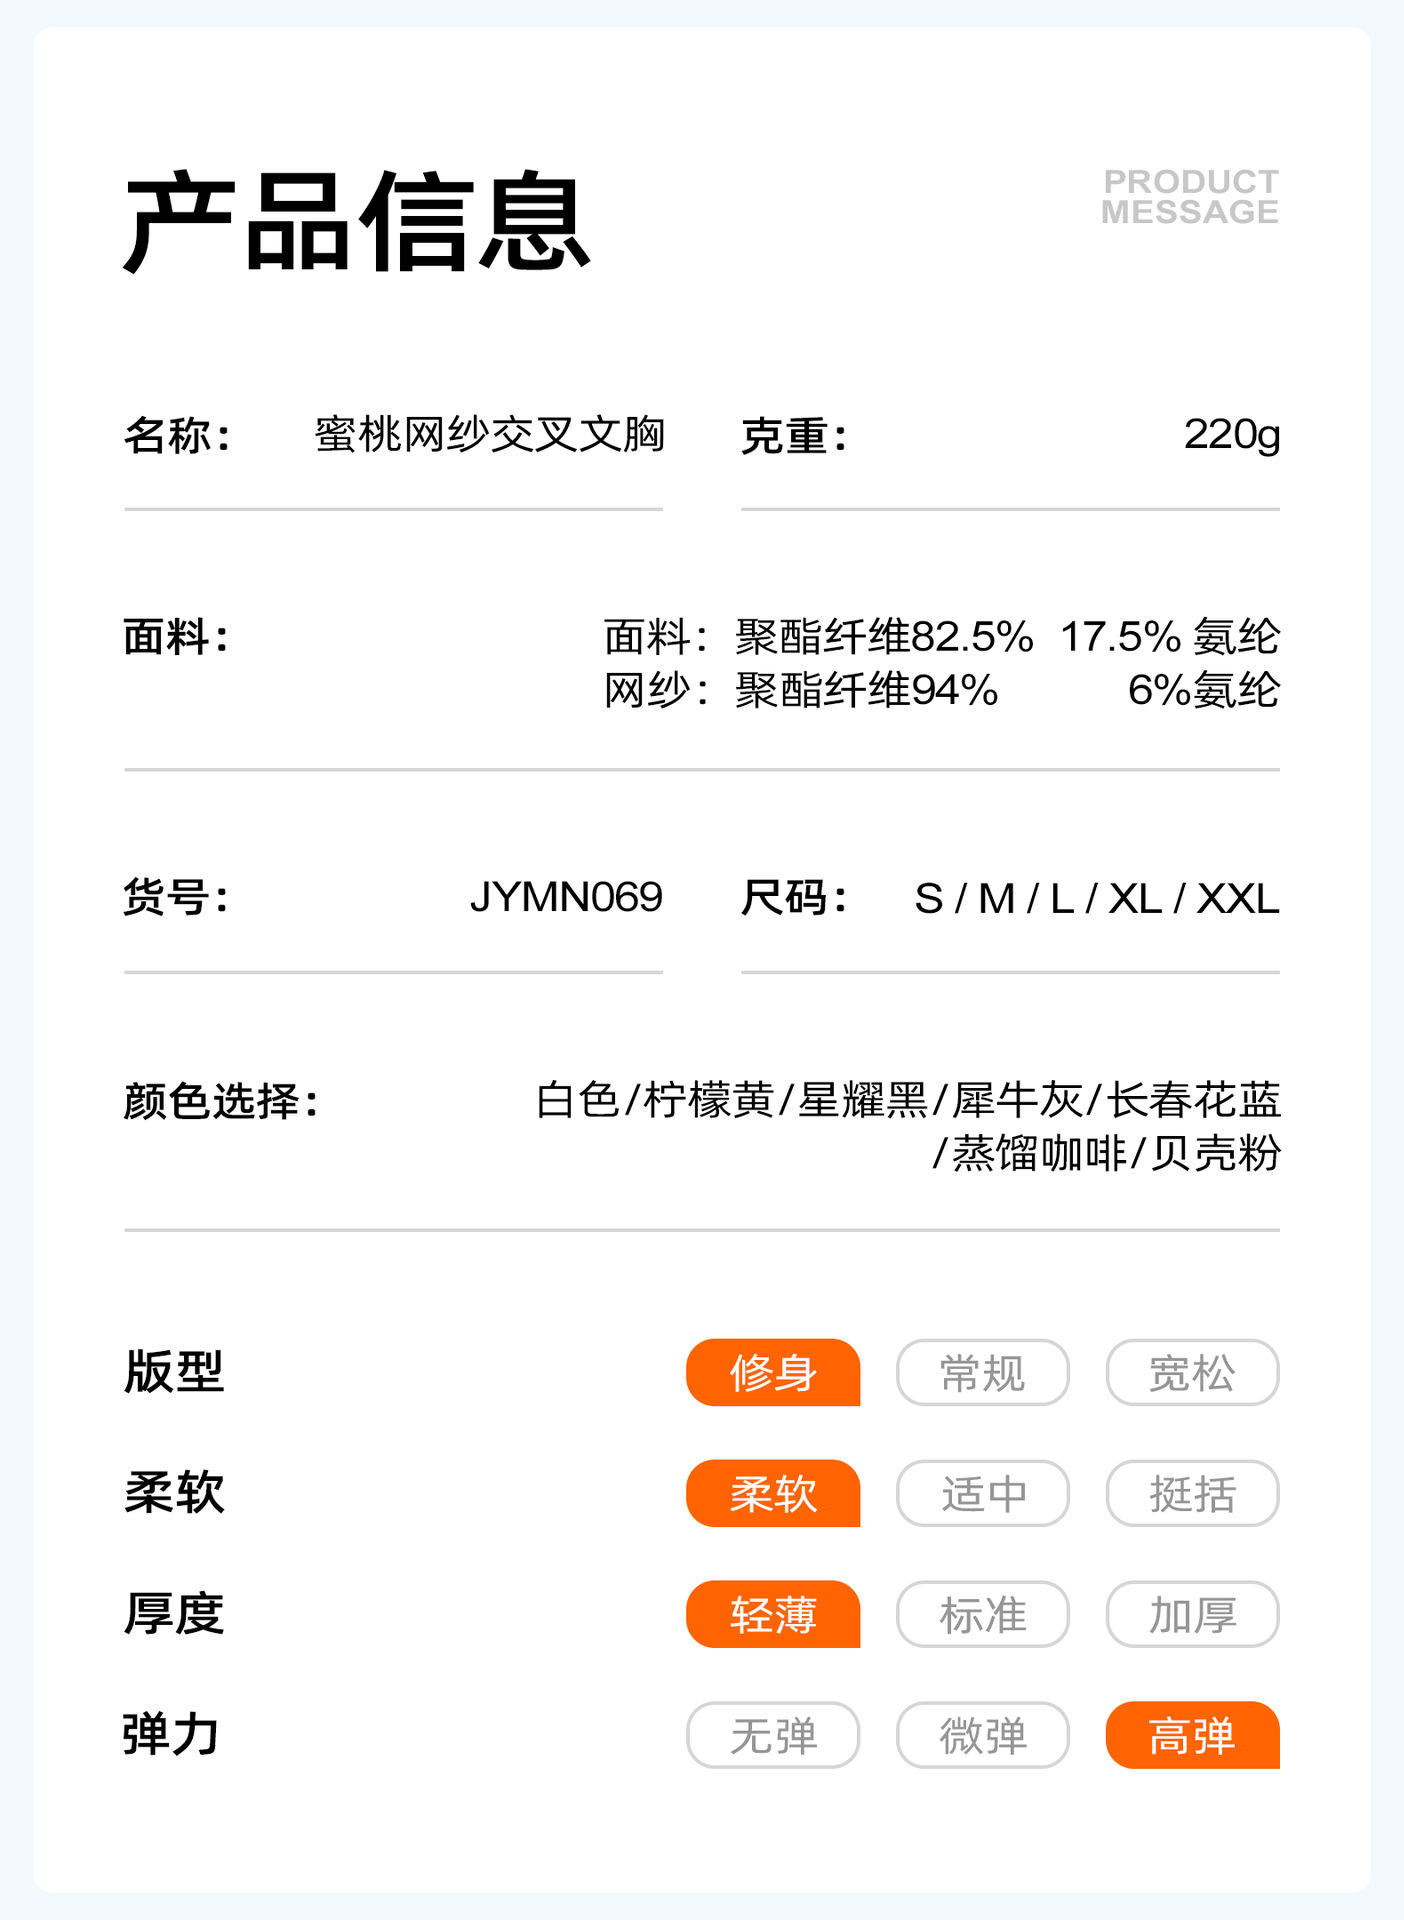
Task: Select the 加厚 thickness option
Action: tap(1192, 1614)
